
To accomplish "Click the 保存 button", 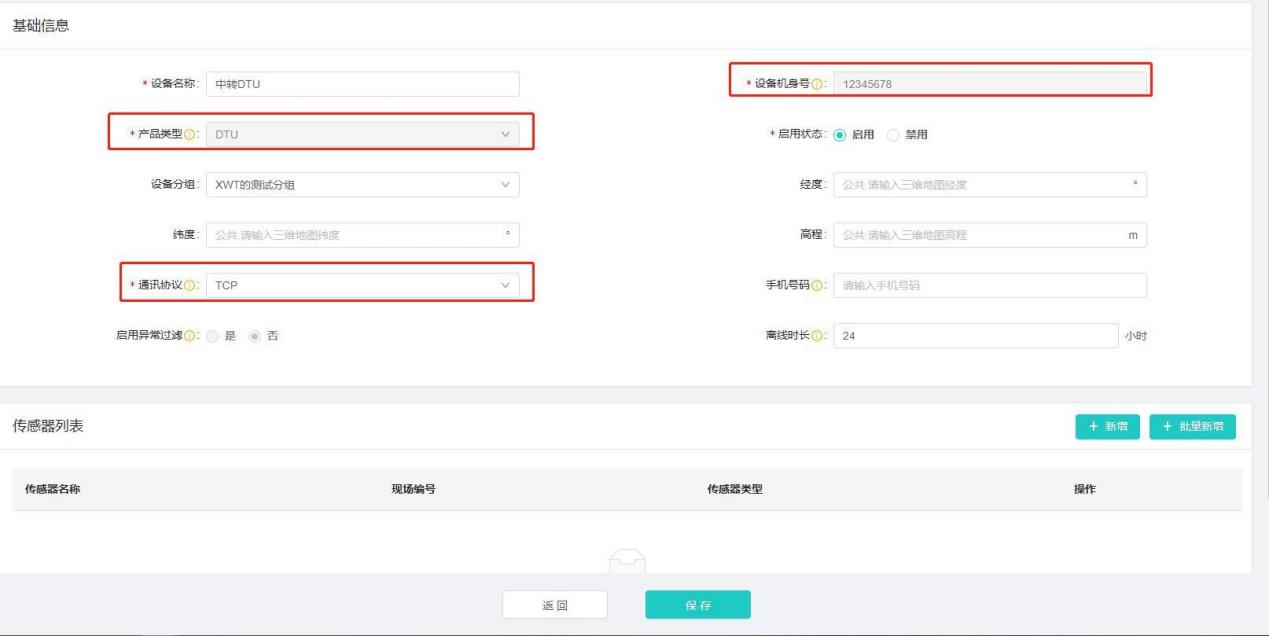I will point(697,605).
